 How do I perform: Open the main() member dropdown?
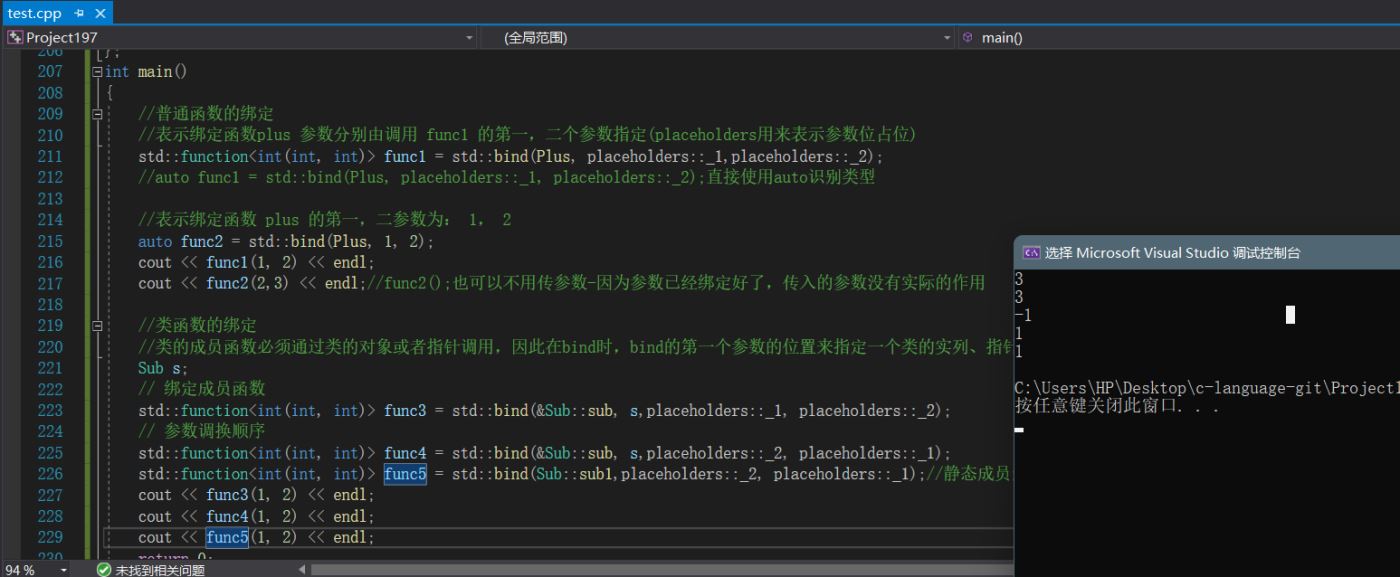coord(1180,38)
